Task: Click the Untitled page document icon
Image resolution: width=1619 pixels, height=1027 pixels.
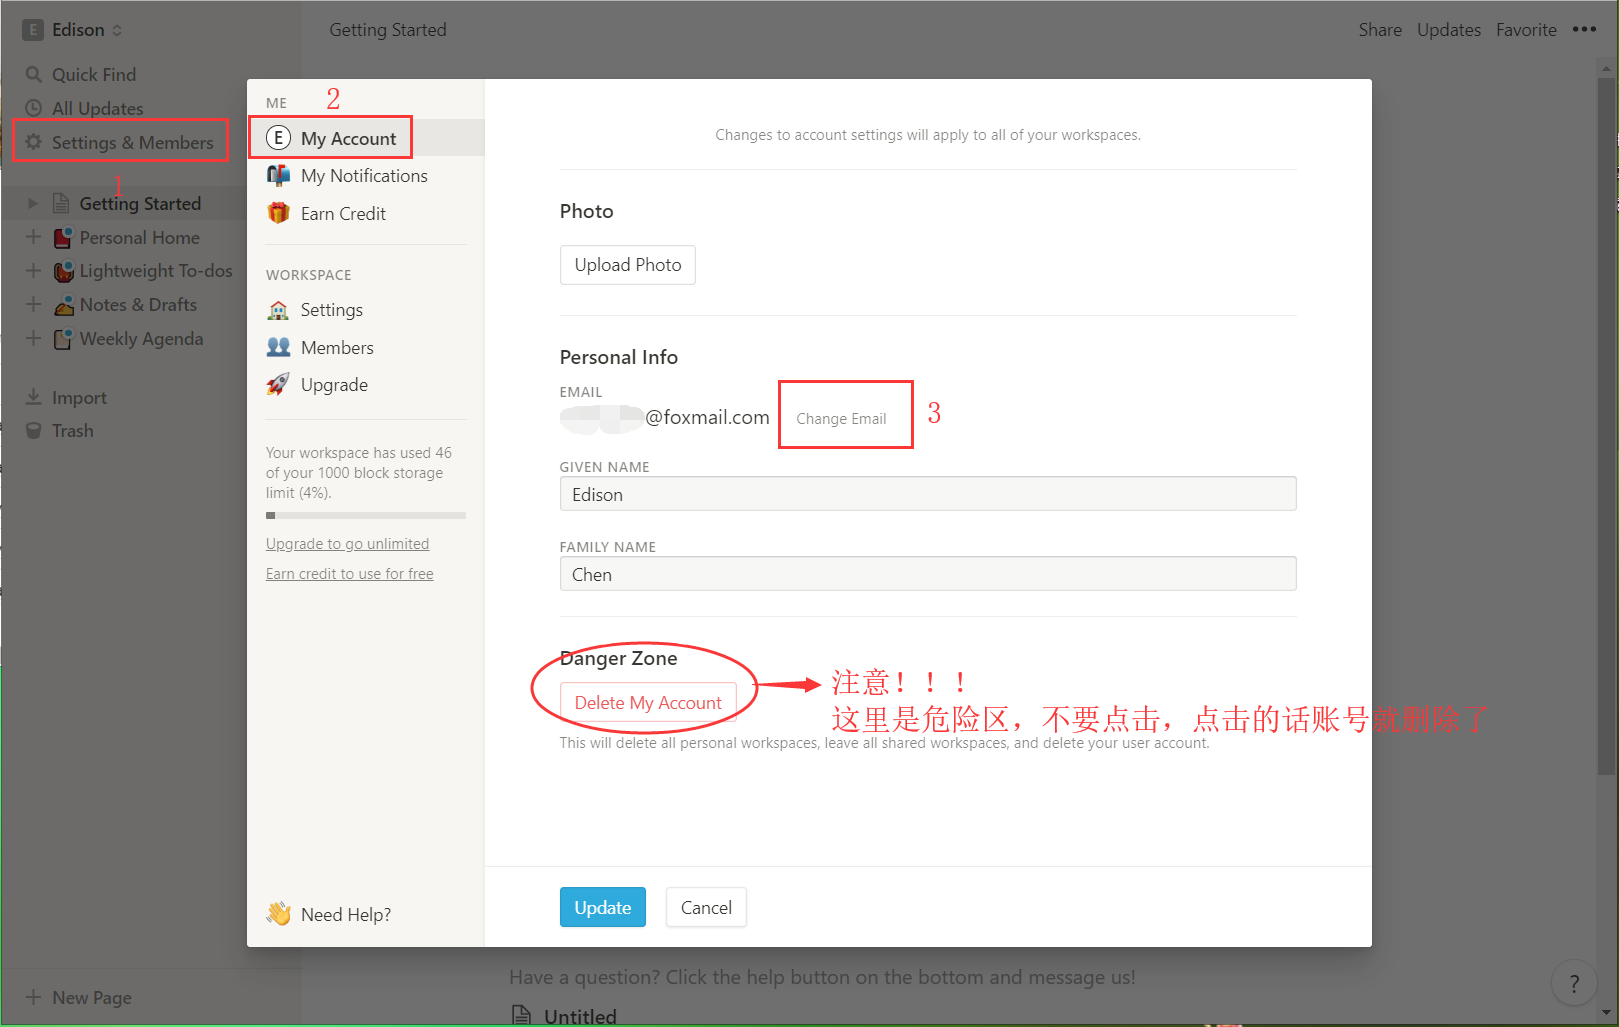Action: (x=522, y=1016)
